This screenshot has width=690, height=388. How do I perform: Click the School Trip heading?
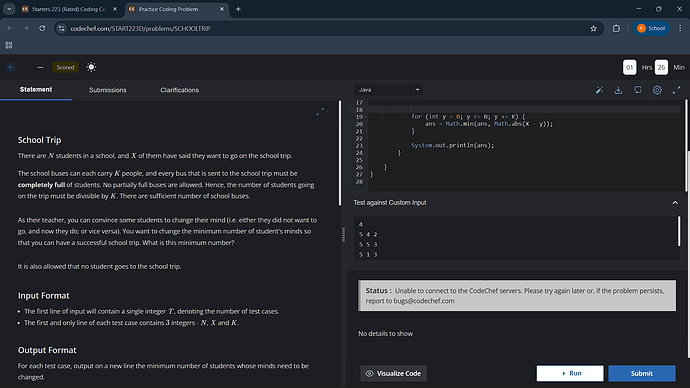point(40,140)
